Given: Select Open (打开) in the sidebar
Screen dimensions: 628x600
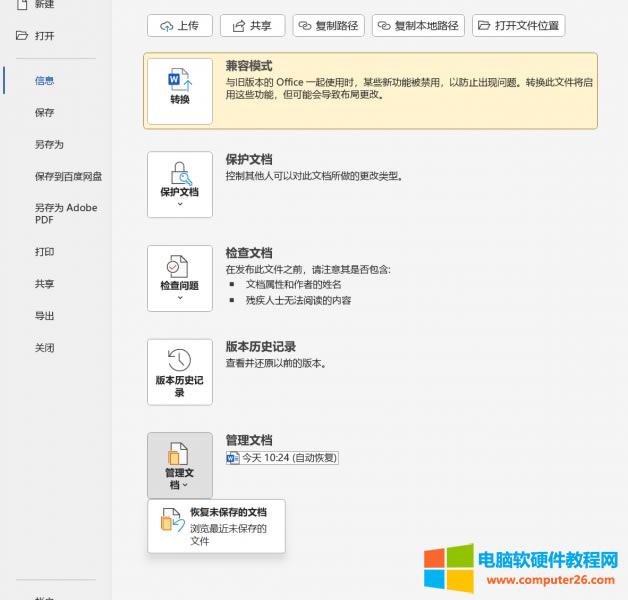Looking at the screenshot, I should (44, 36).
